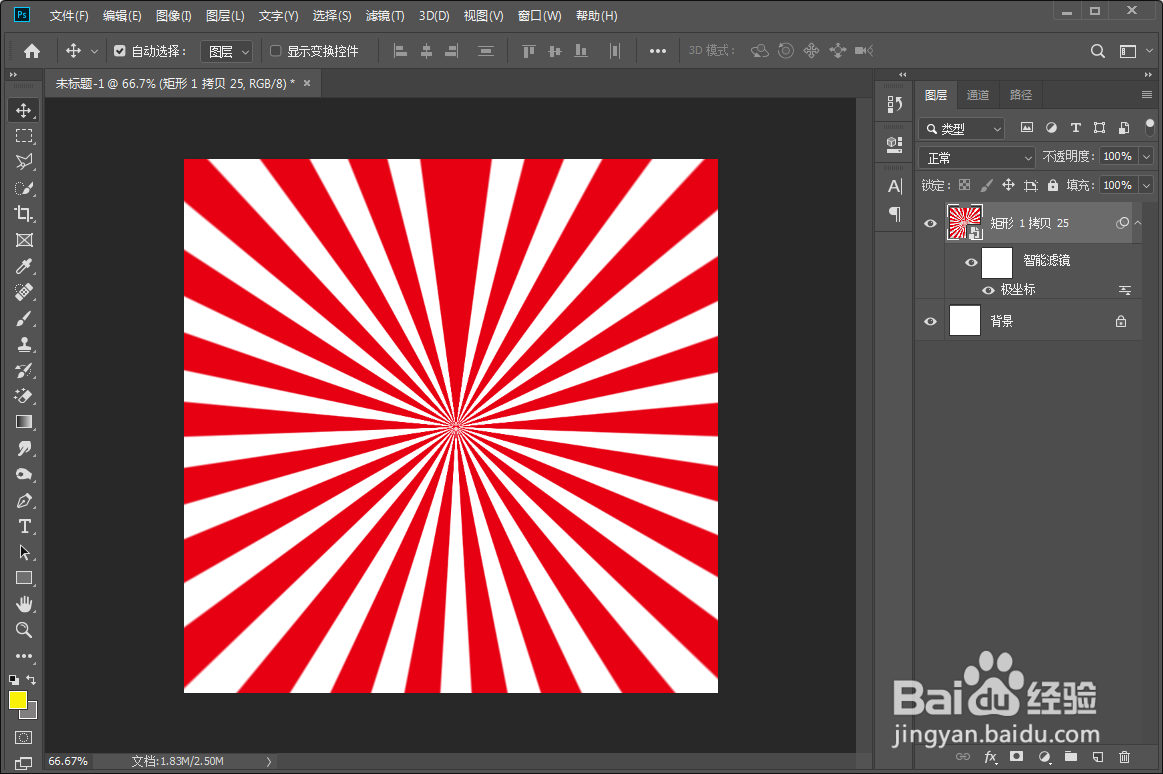Image resolution: width=1163 pixels, height=774 pixels.
Task: Create new fill or adjustment layer
Action: 1044,757
